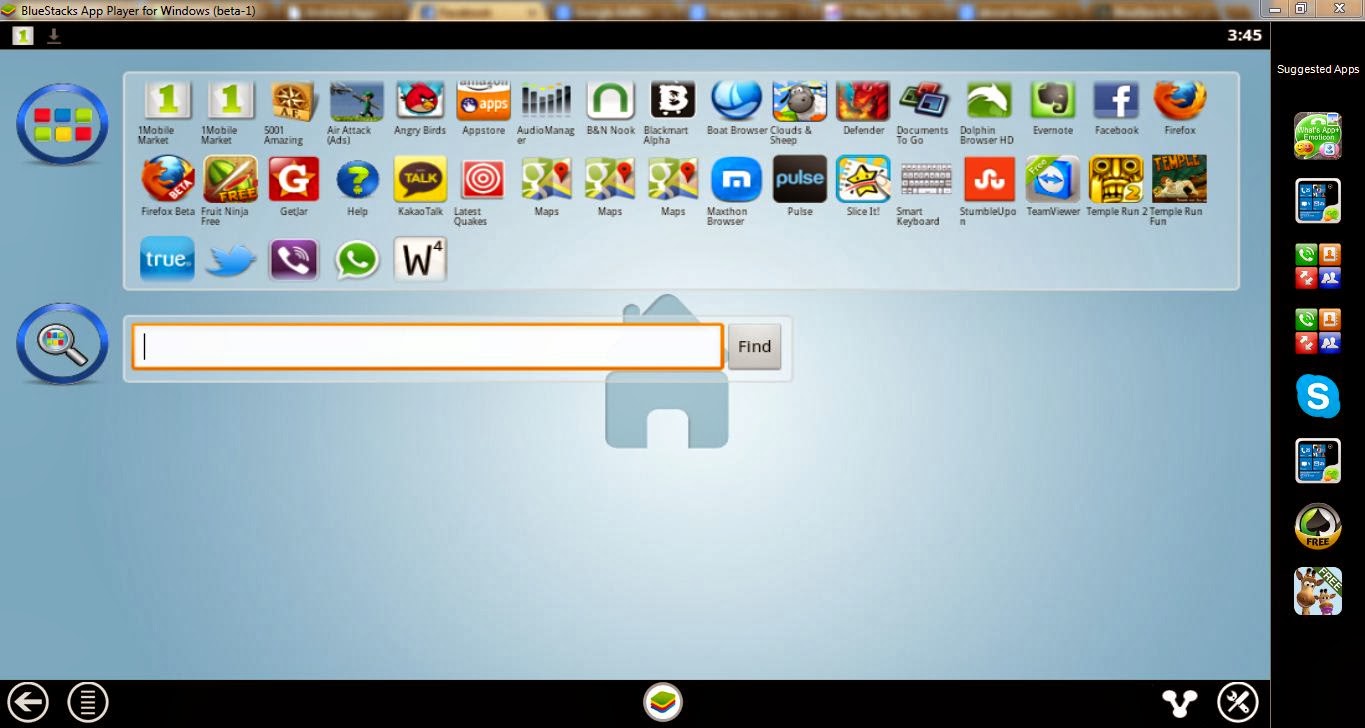
Task: Launch Air Attack (Ads) game
Action: click(357, 103)
